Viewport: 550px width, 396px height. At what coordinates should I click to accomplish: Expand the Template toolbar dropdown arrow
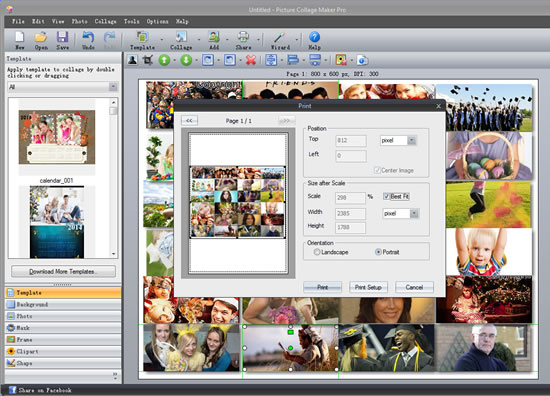[162, 39]
